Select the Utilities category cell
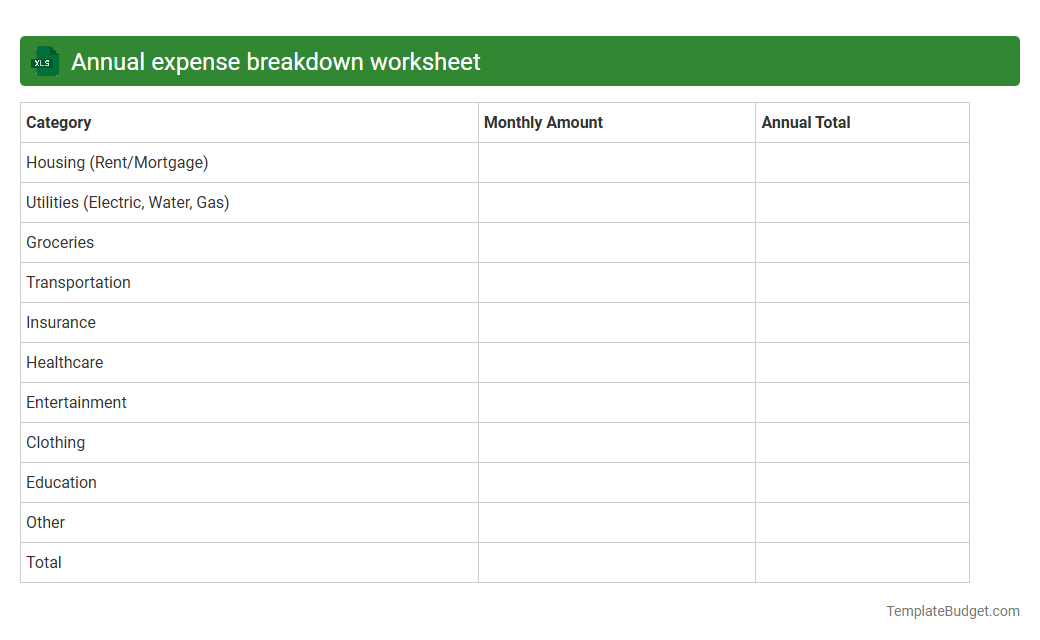1040x640 pixels. click(127, 202)
